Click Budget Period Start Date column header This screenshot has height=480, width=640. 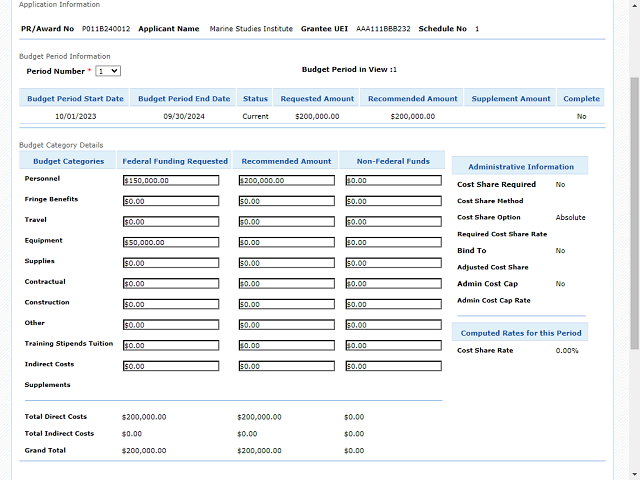[x=75, y=99]
